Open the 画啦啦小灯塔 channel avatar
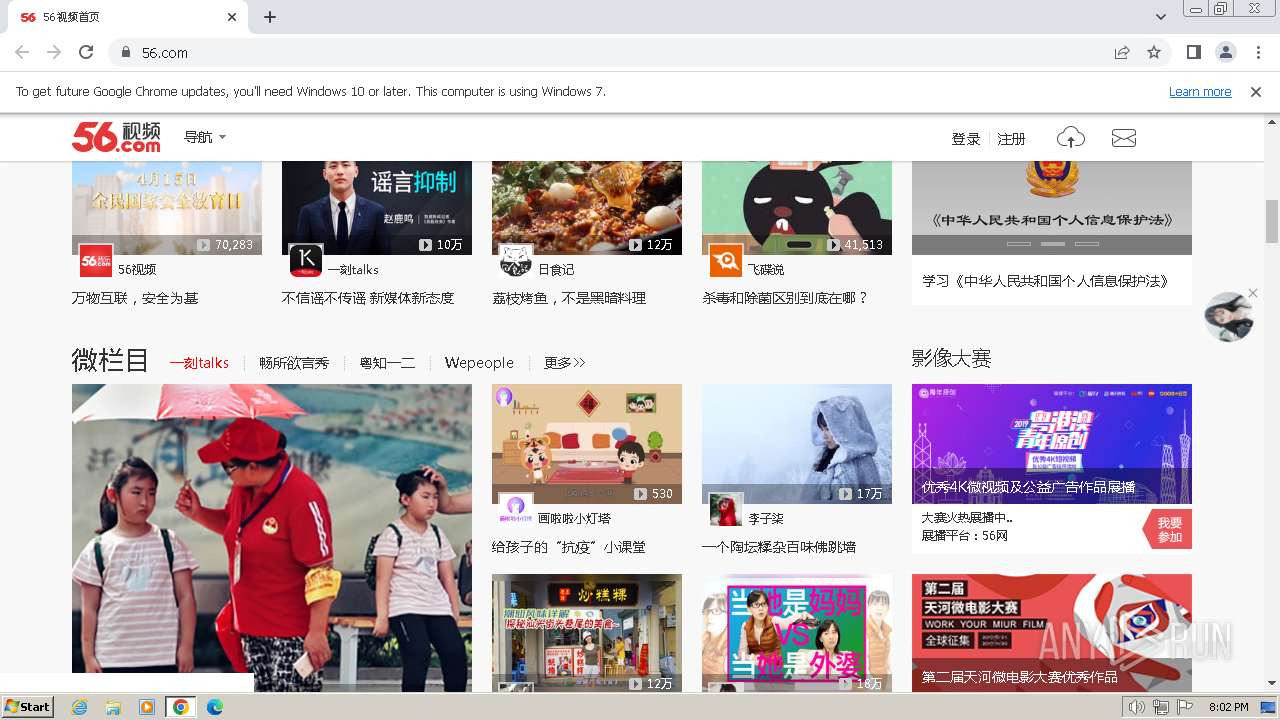Viewport: 1280px width, 720px height. (x=516, y=509)
